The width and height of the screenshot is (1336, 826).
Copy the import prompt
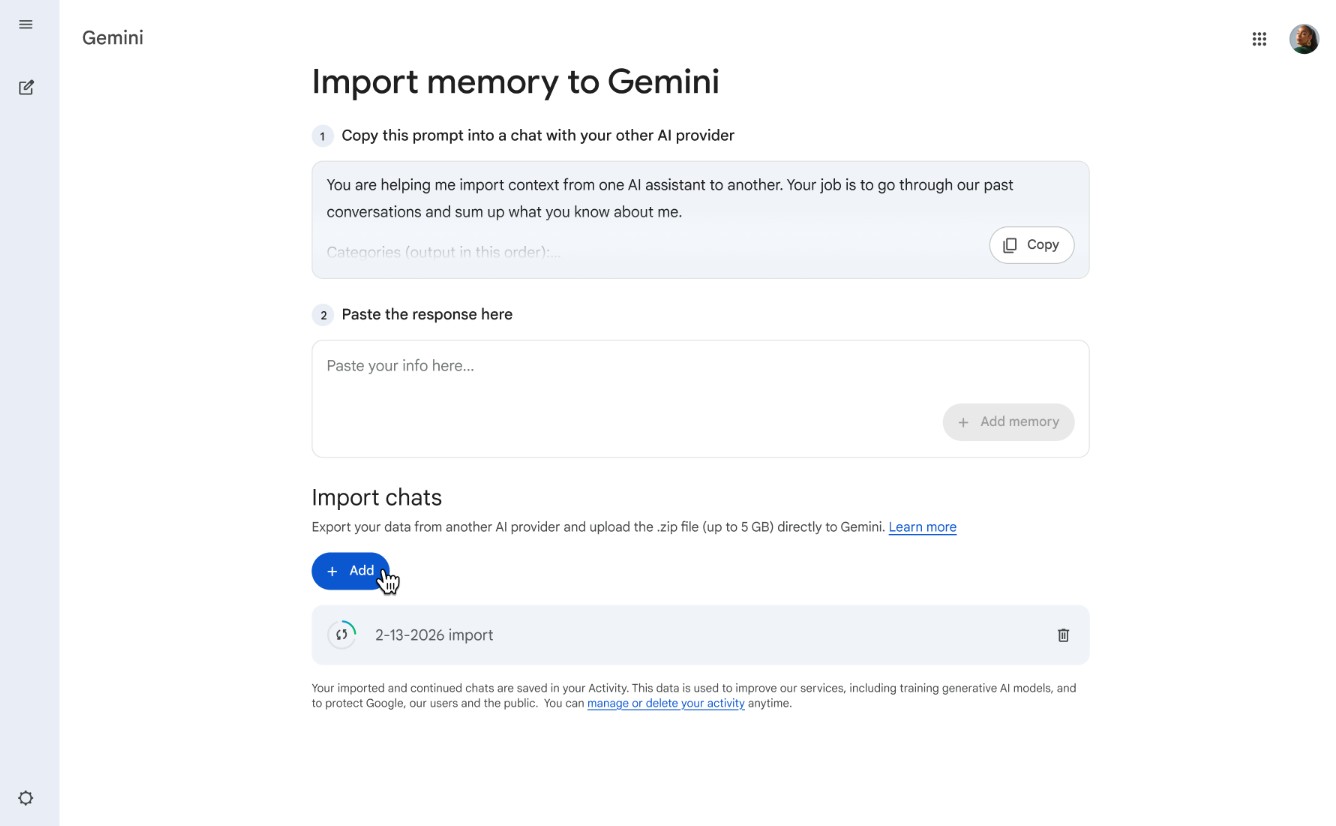click(x=1031, y=245)
